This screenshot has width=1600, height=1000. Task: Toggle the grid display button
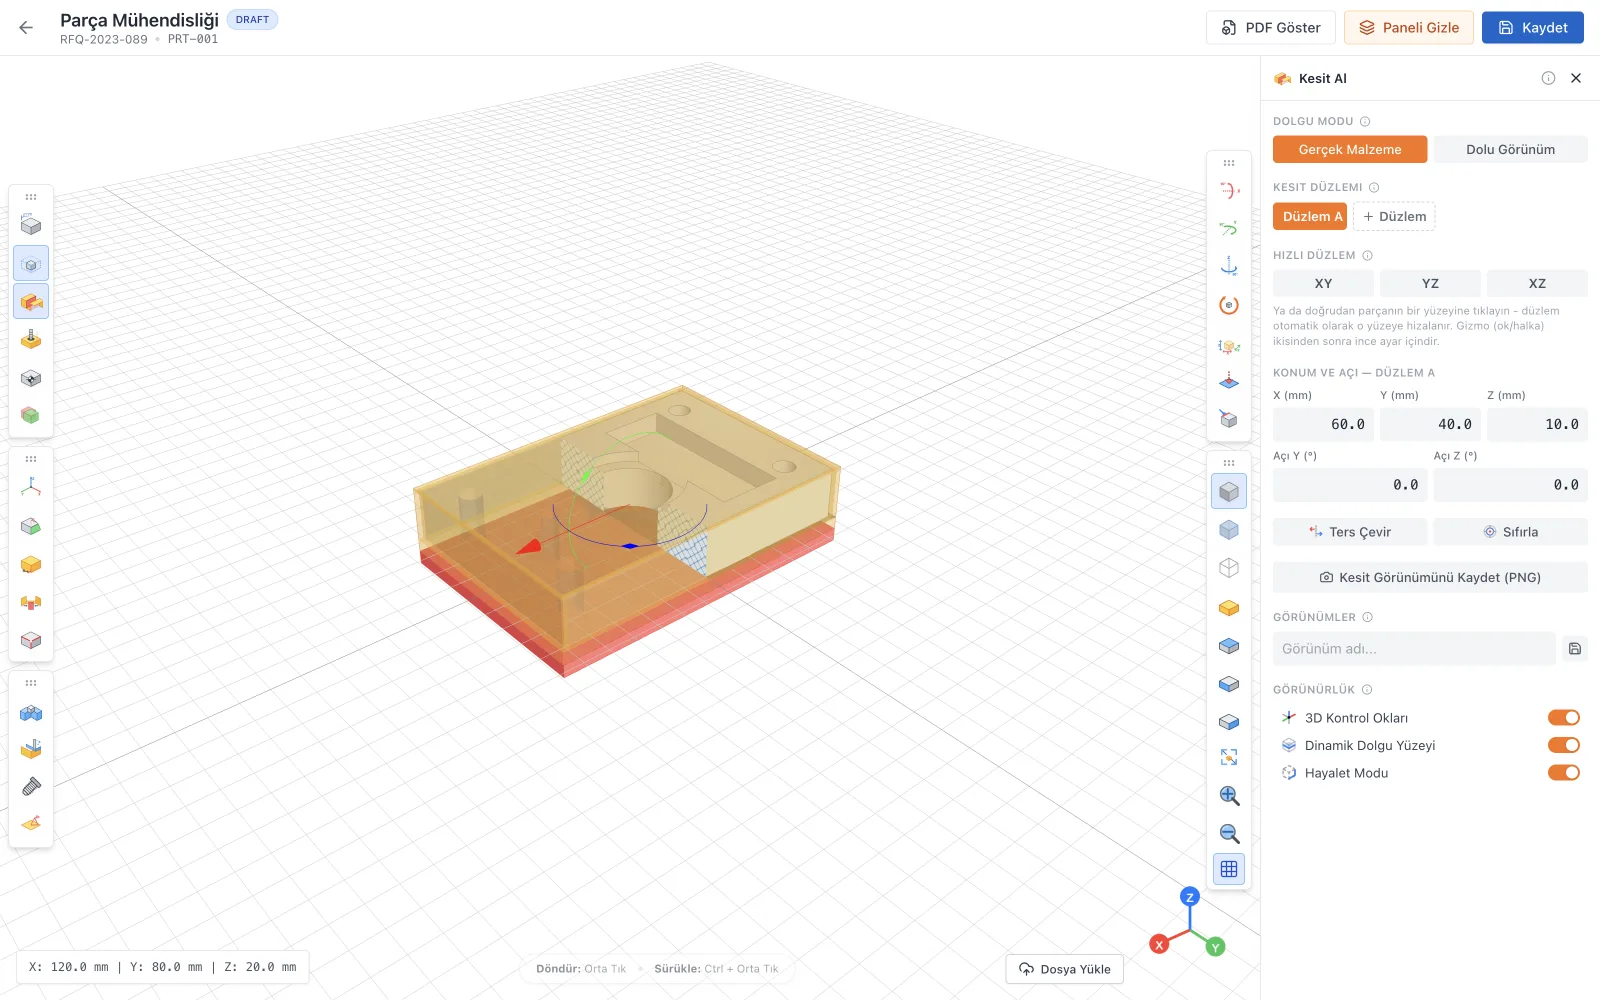[1229, 869]
